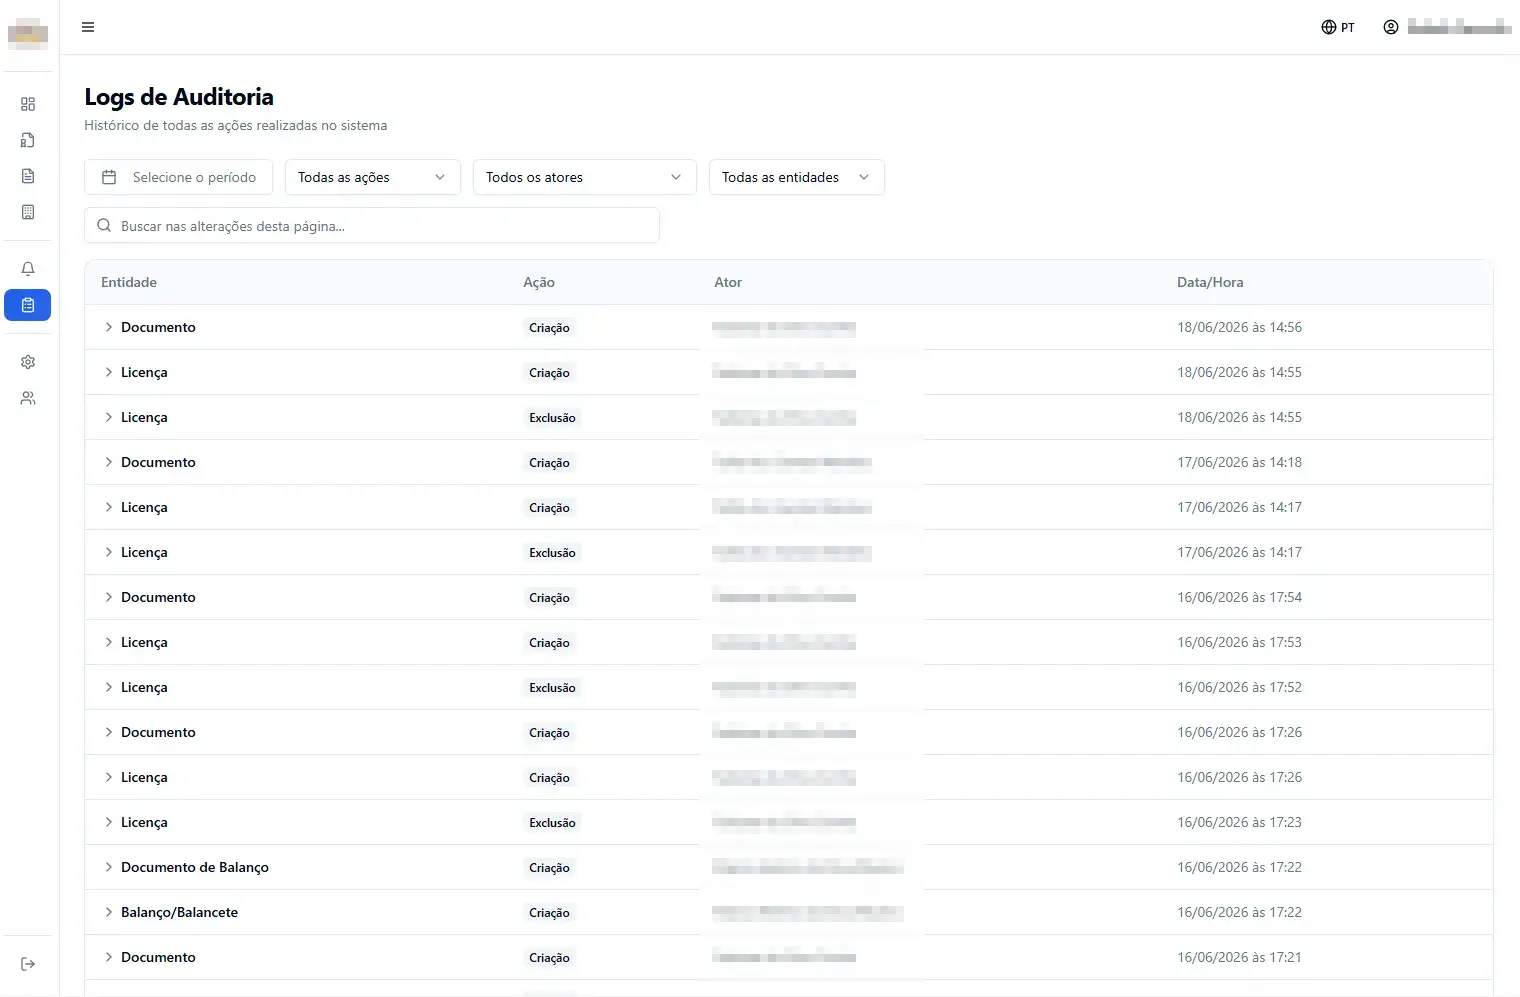Click Criação badge in Documento de Balanço row
Screen dimensions: 1520x997
[549, 868]
